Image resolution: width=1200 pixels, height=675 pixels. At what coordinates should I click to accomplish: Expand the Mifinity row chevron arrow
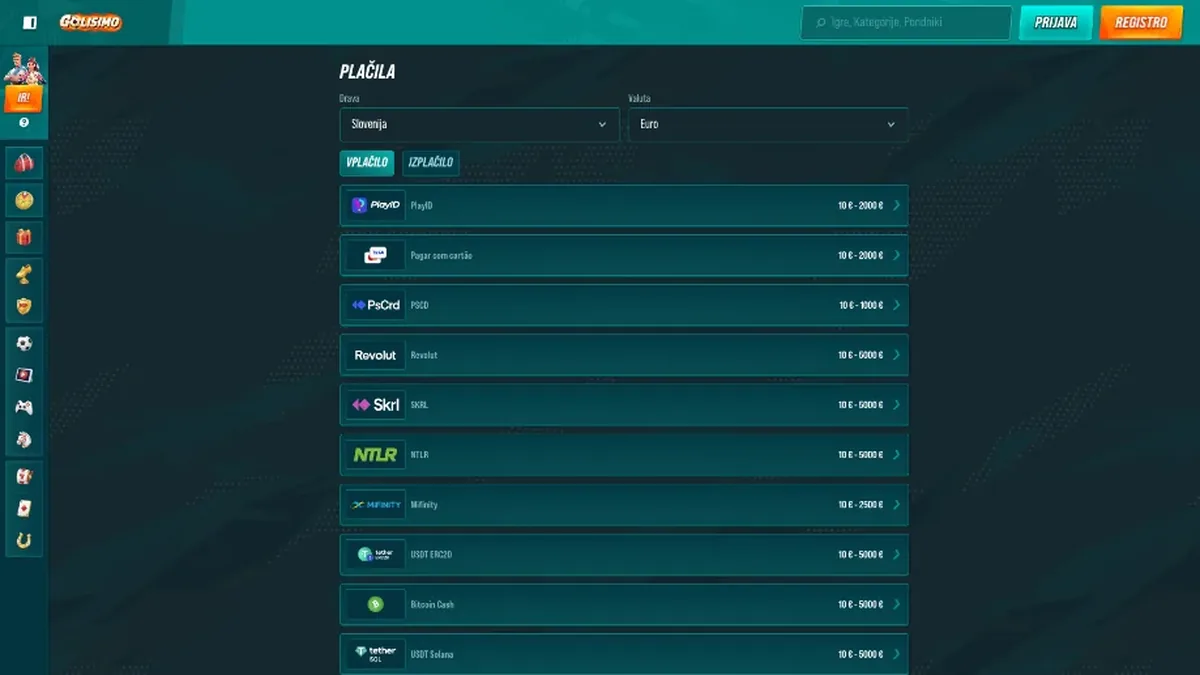coord(896,505)
